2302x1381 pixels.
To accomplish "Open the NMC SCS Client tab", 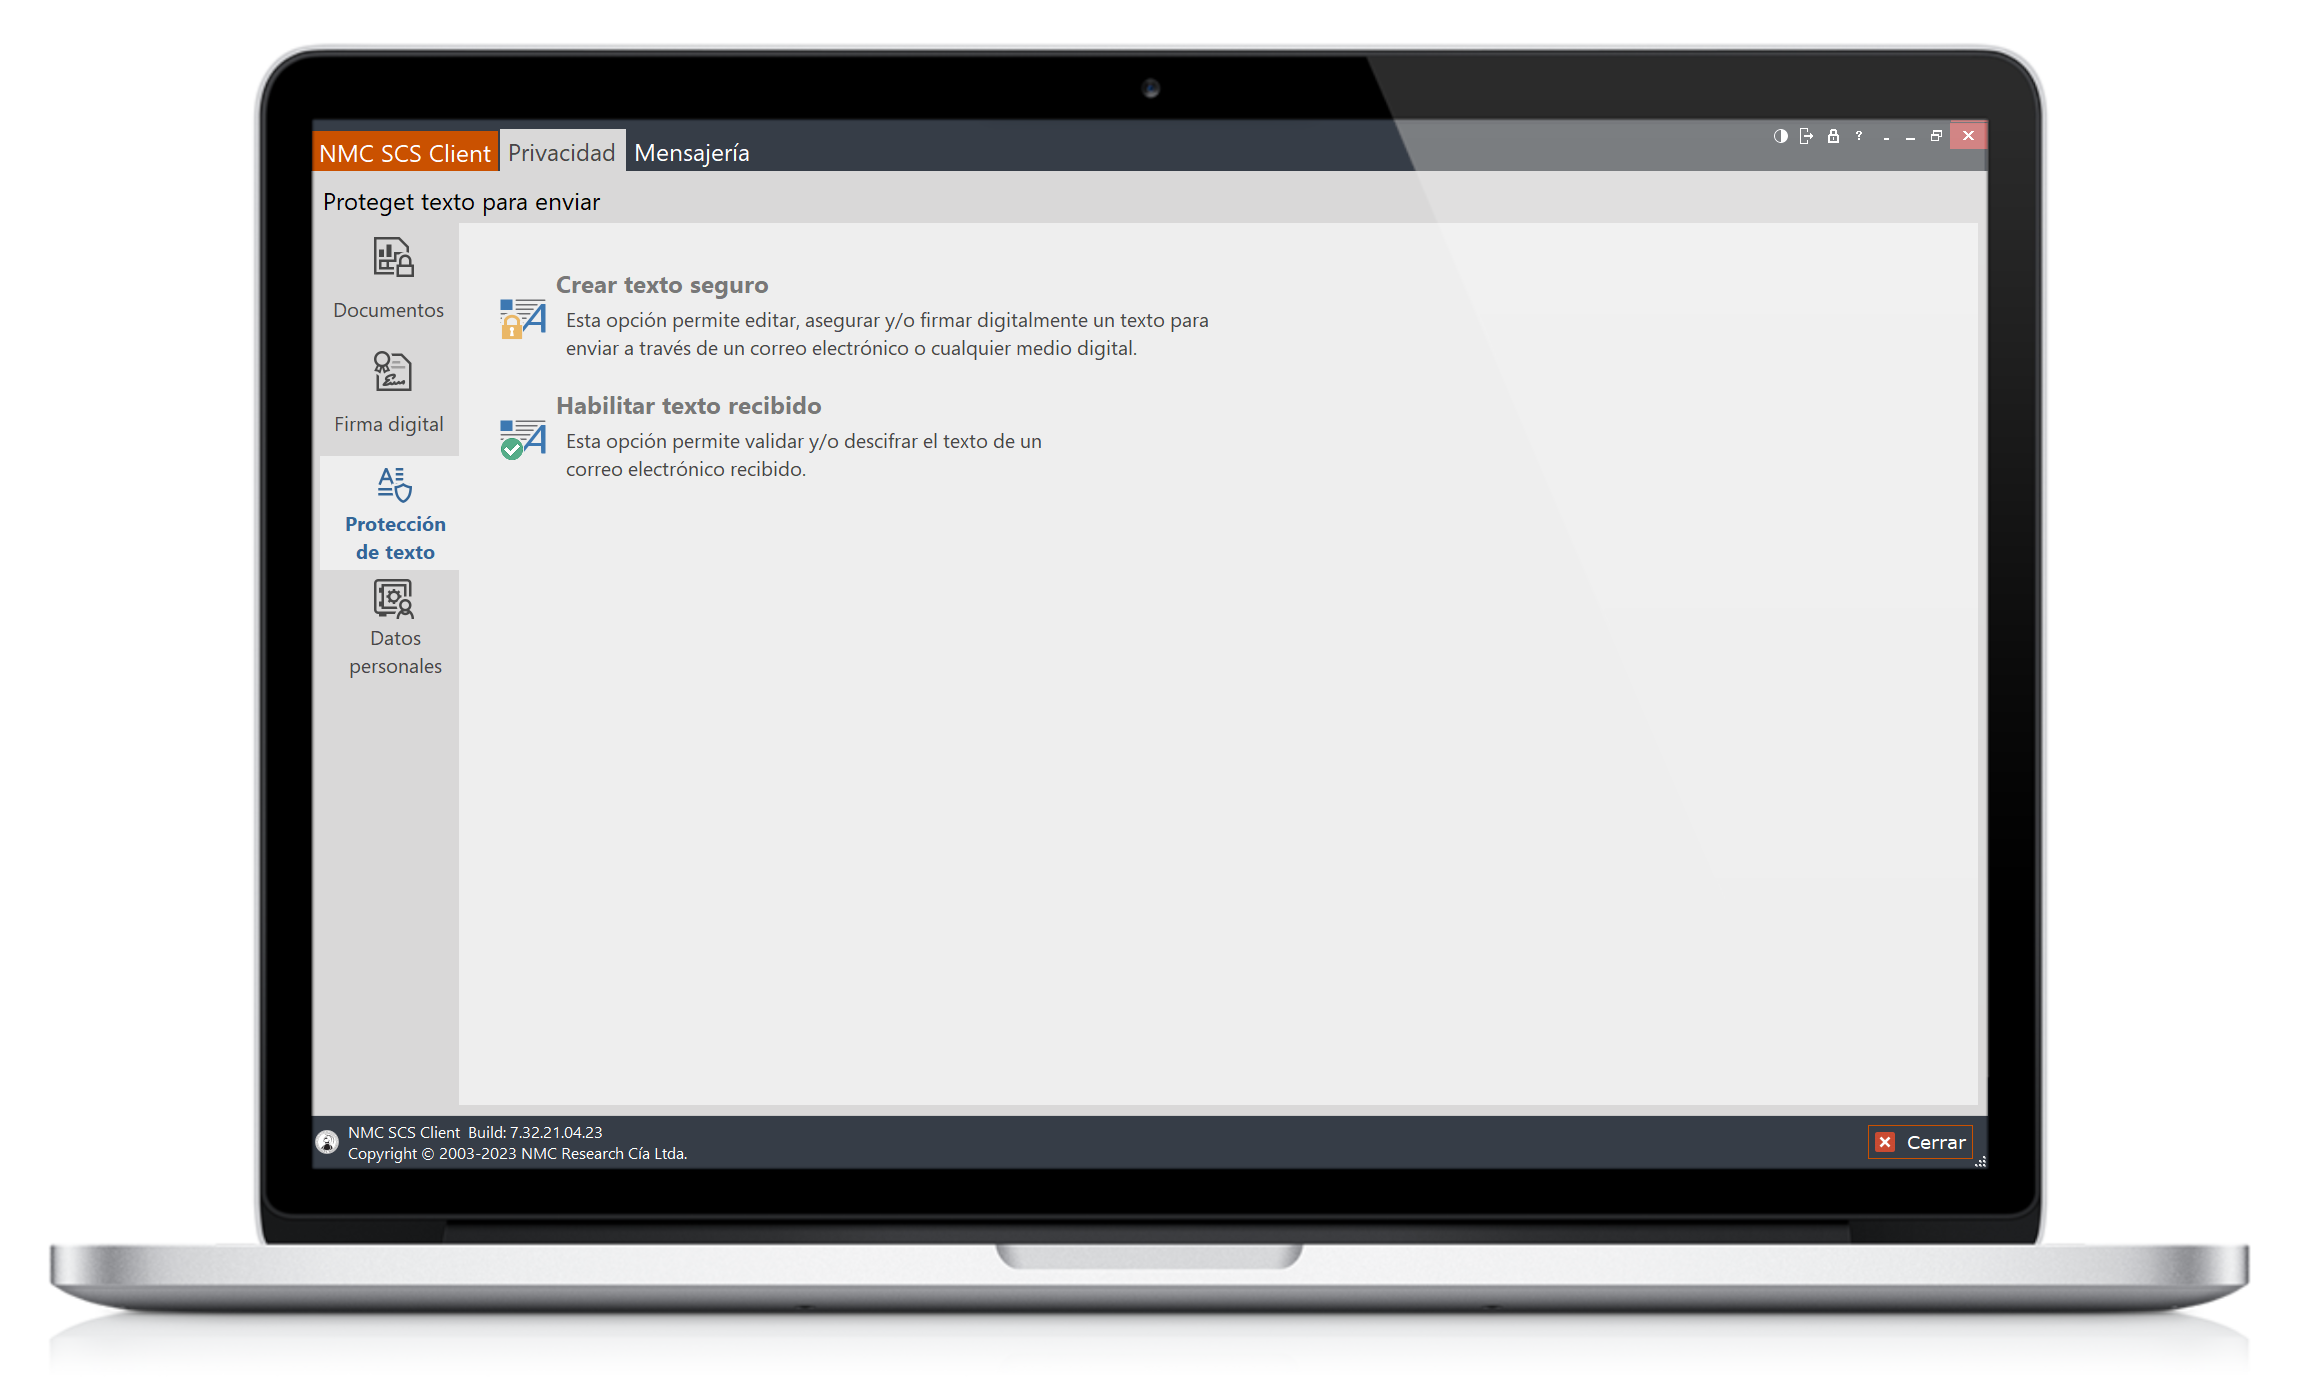I will 405,152.
